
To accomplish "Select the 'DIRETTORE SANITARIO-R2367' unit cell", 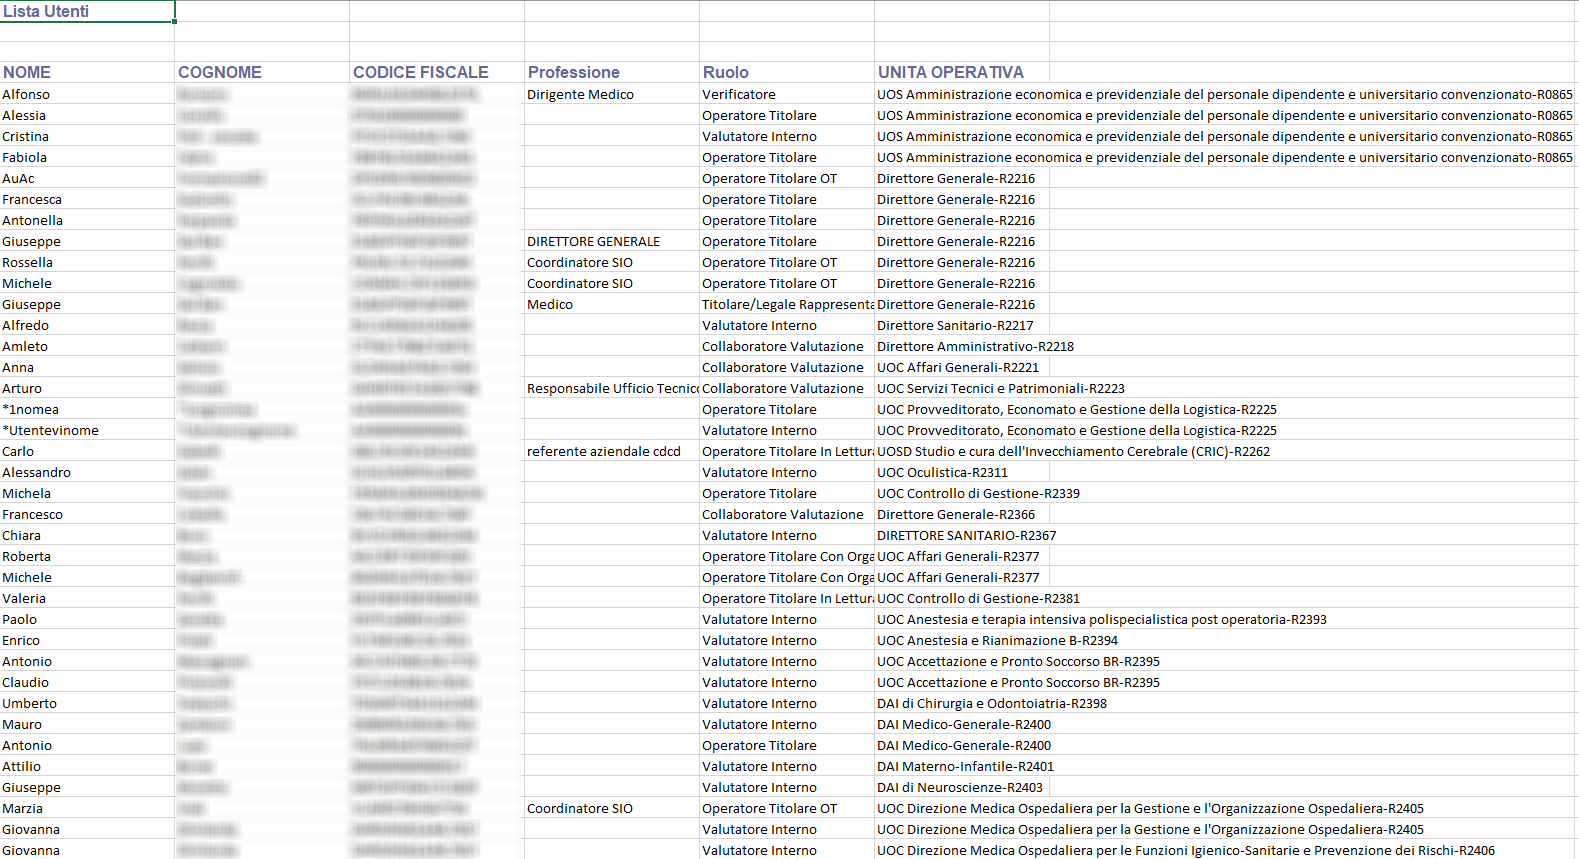I will coord(966,535).
